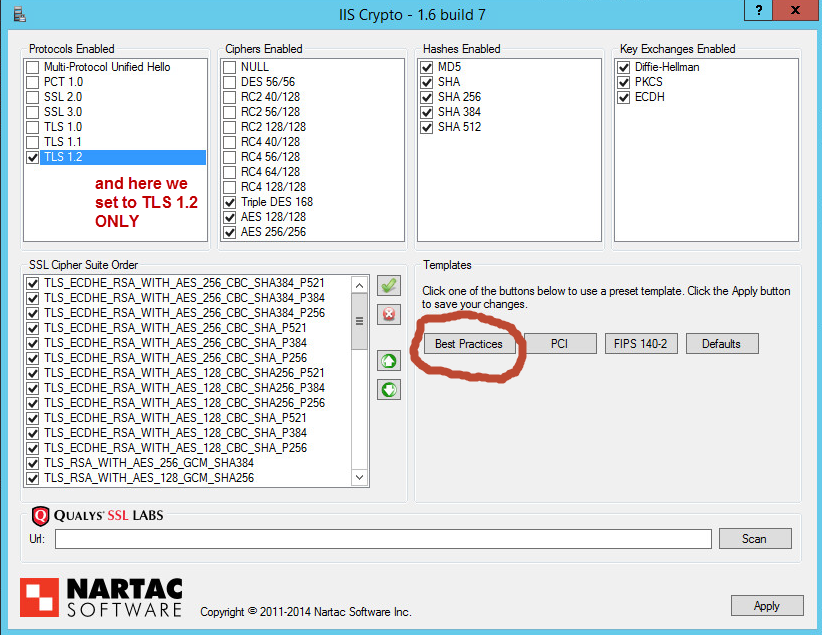822x635 pixels.
Task: Uncheck TLS_ECDHE_RSA_WITH_AES_256_CBC_SHA384_P384 suite
Action: [x=33, y=298]
